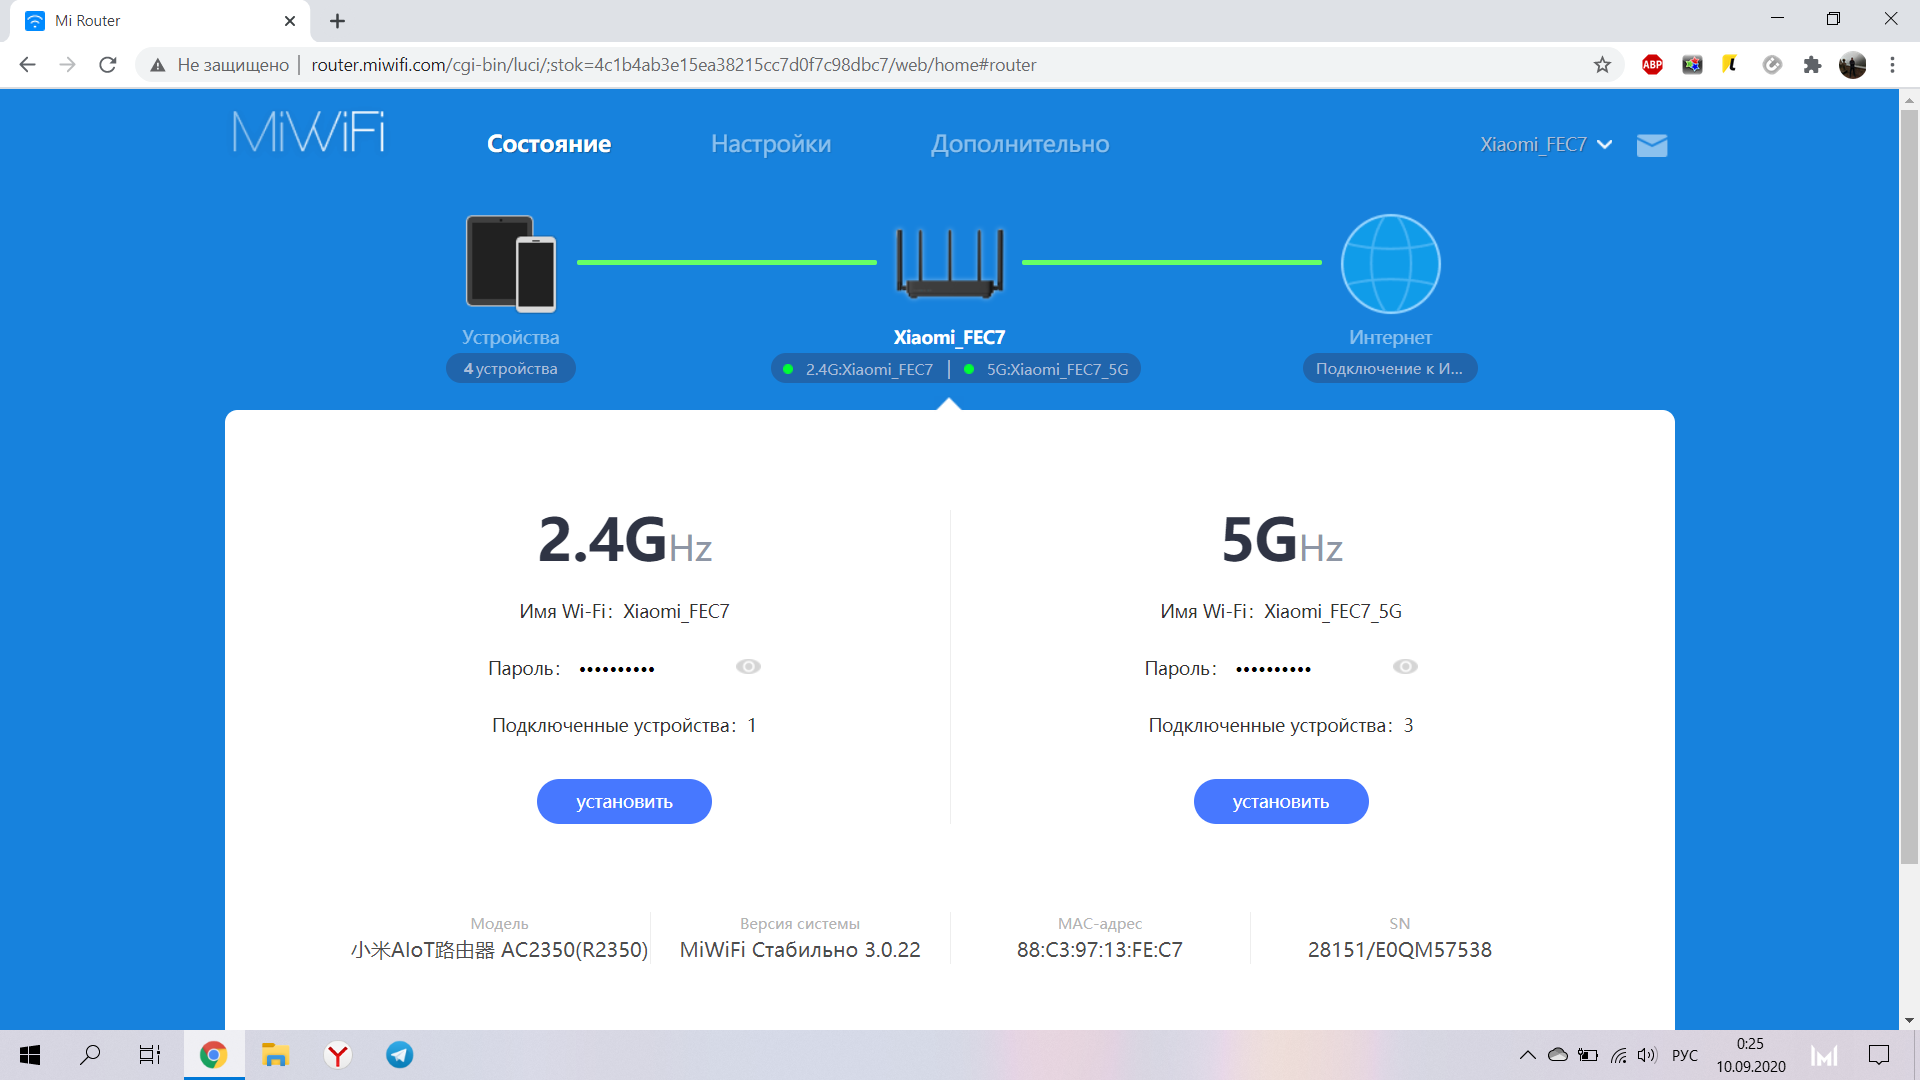
Task: Open the Windows notification center
Action: coord(1879,1055)
